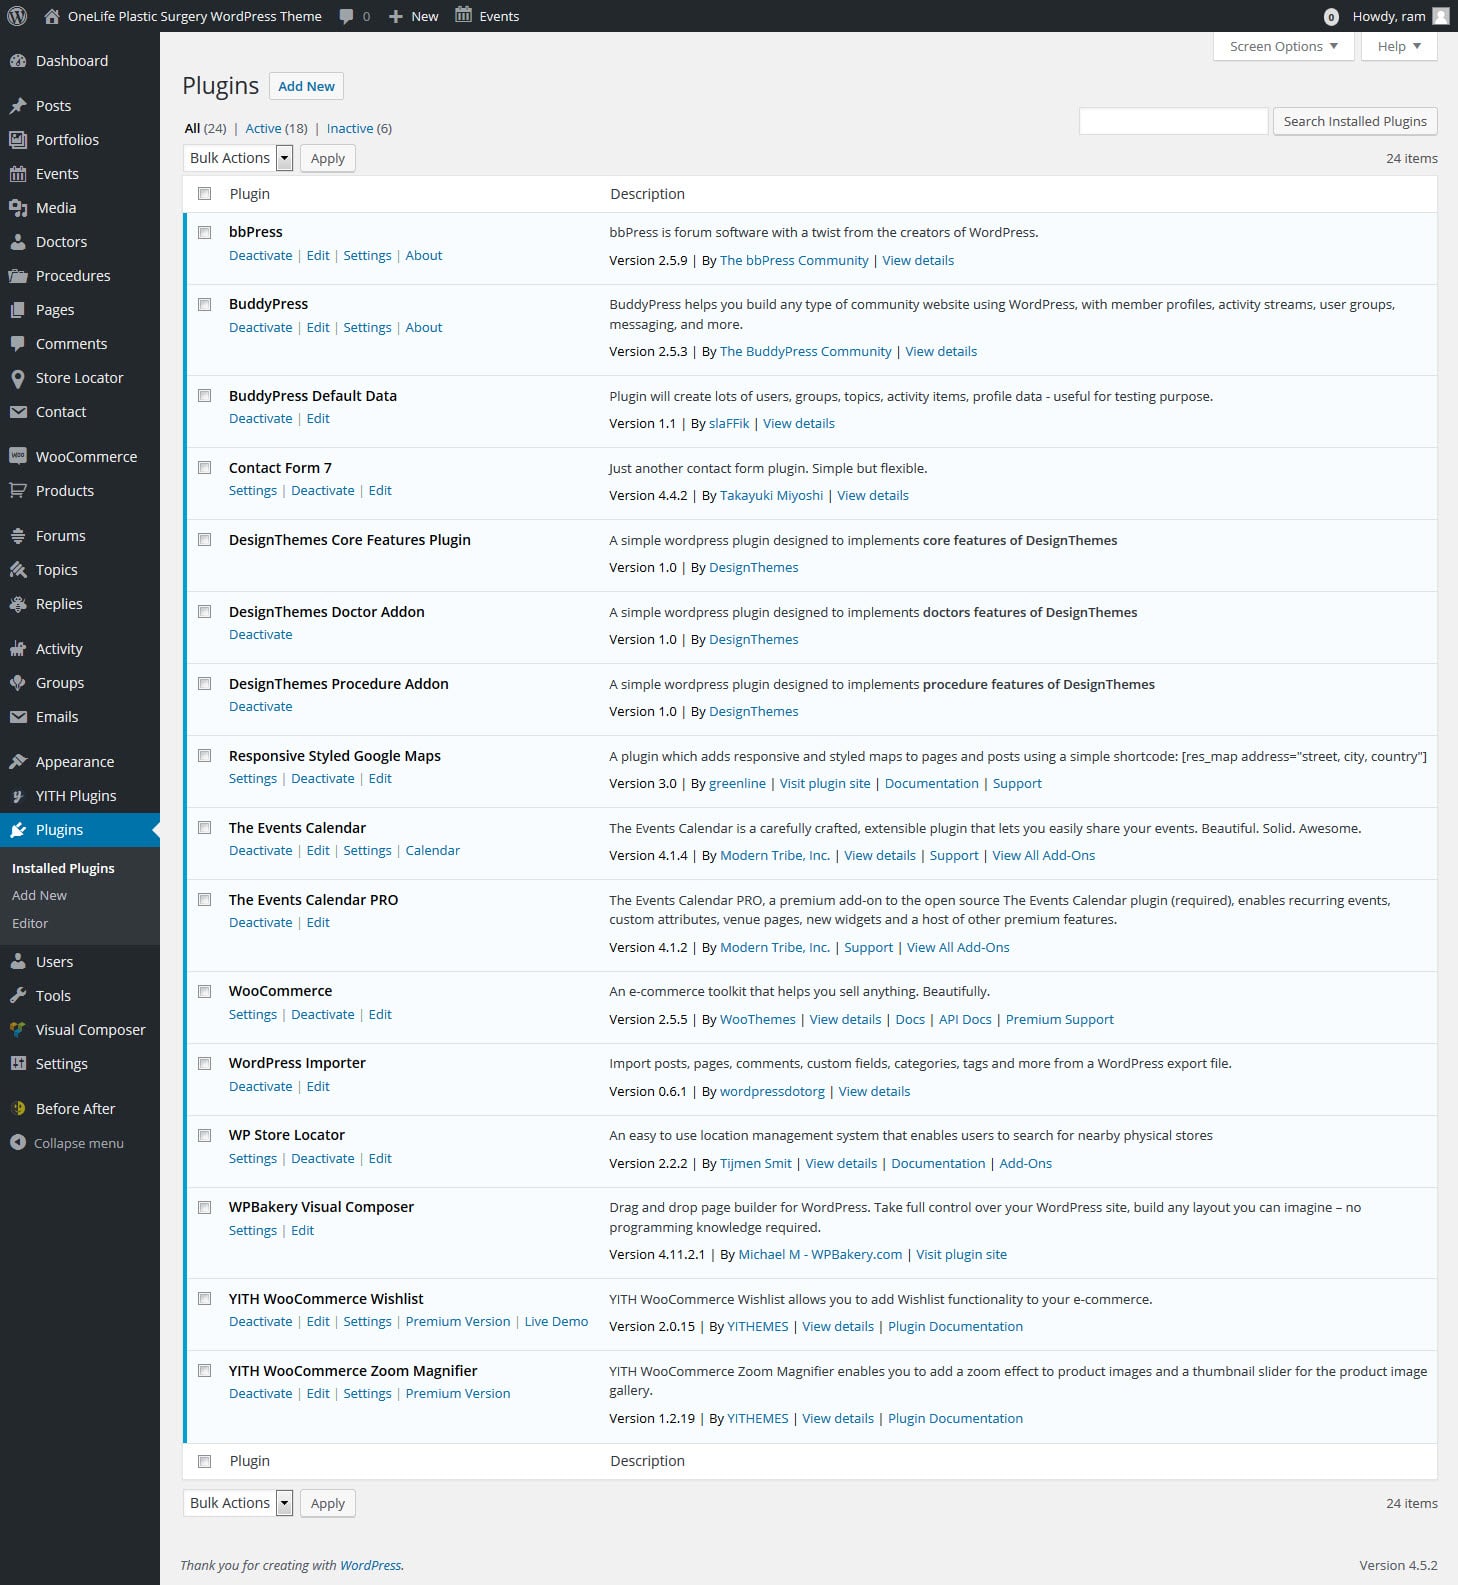The height and width of the screenshot is (1585, 1458).
Task: Open Editor under Plugins submenu
Action: [x=30, y=923]
